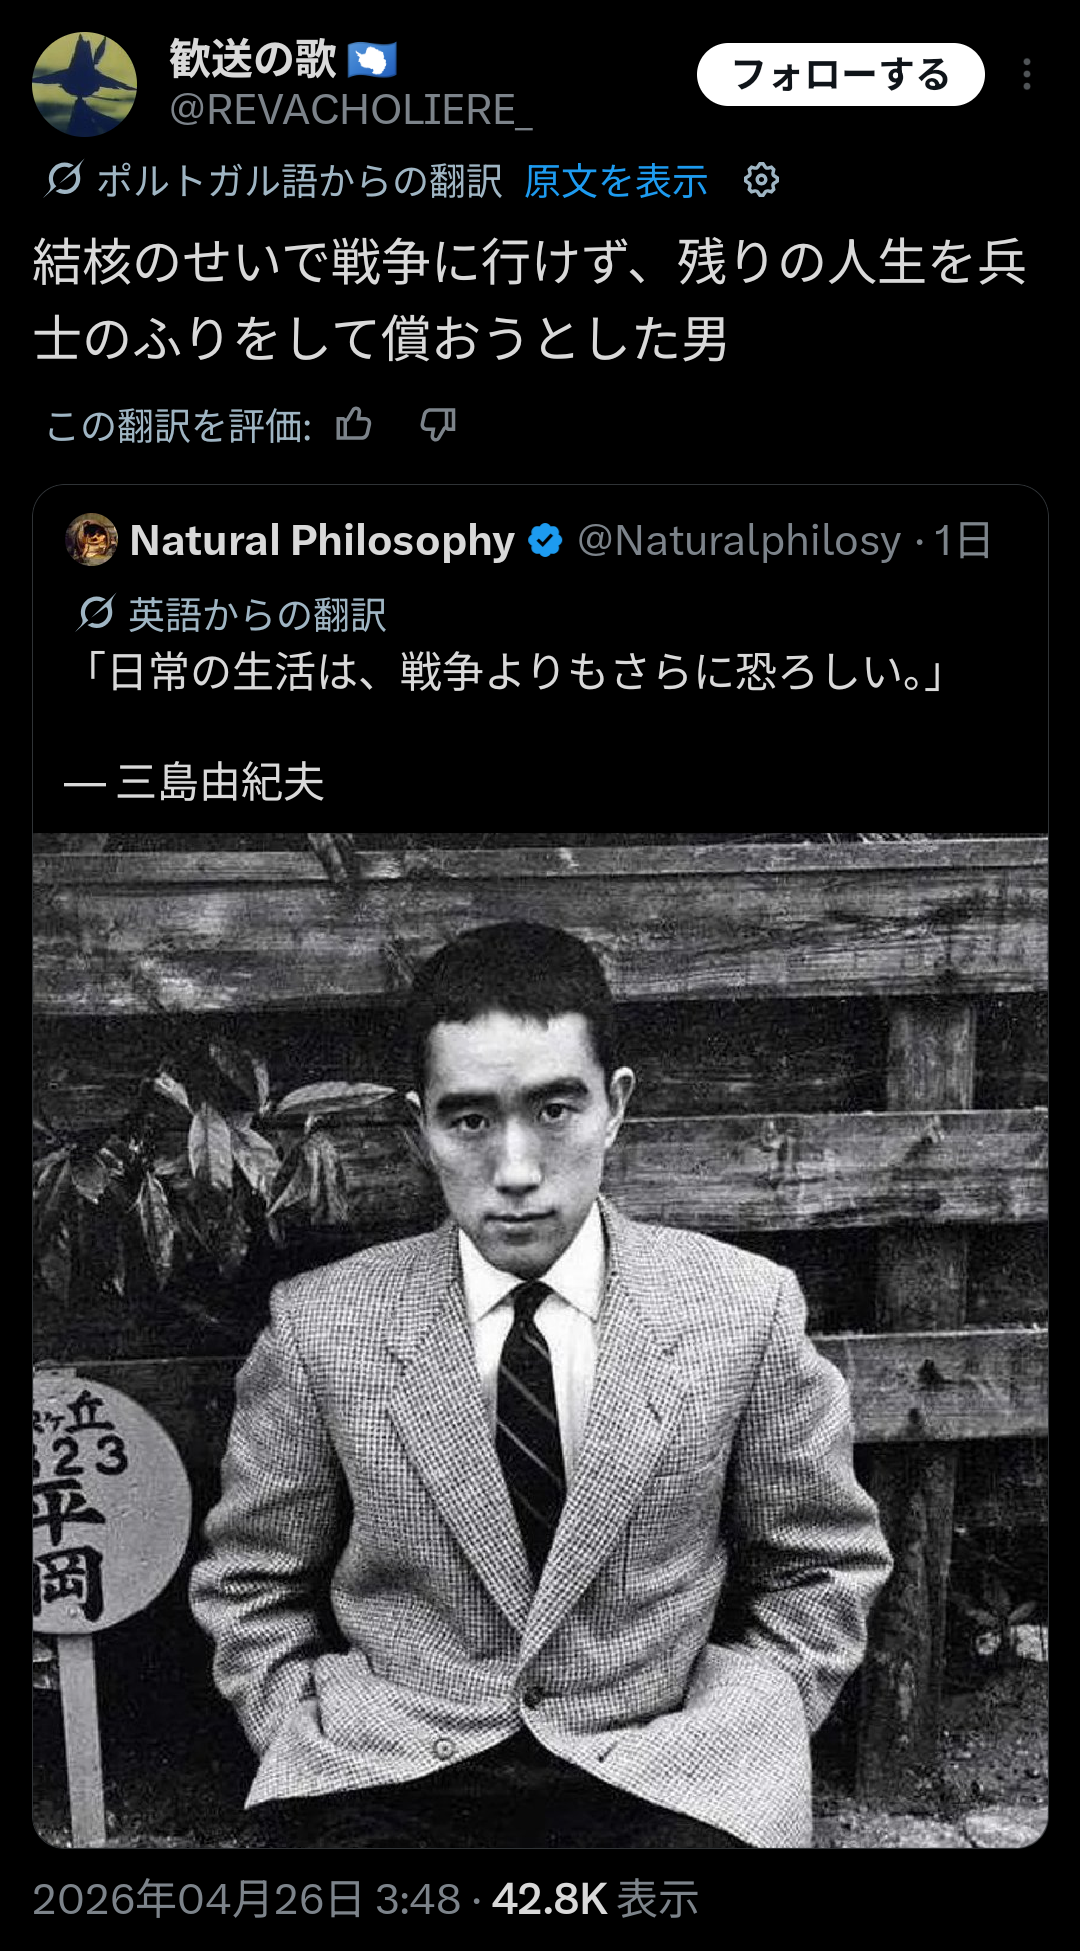
Task: Select the Natural Philosophy display name
Action: pos(322,541)
